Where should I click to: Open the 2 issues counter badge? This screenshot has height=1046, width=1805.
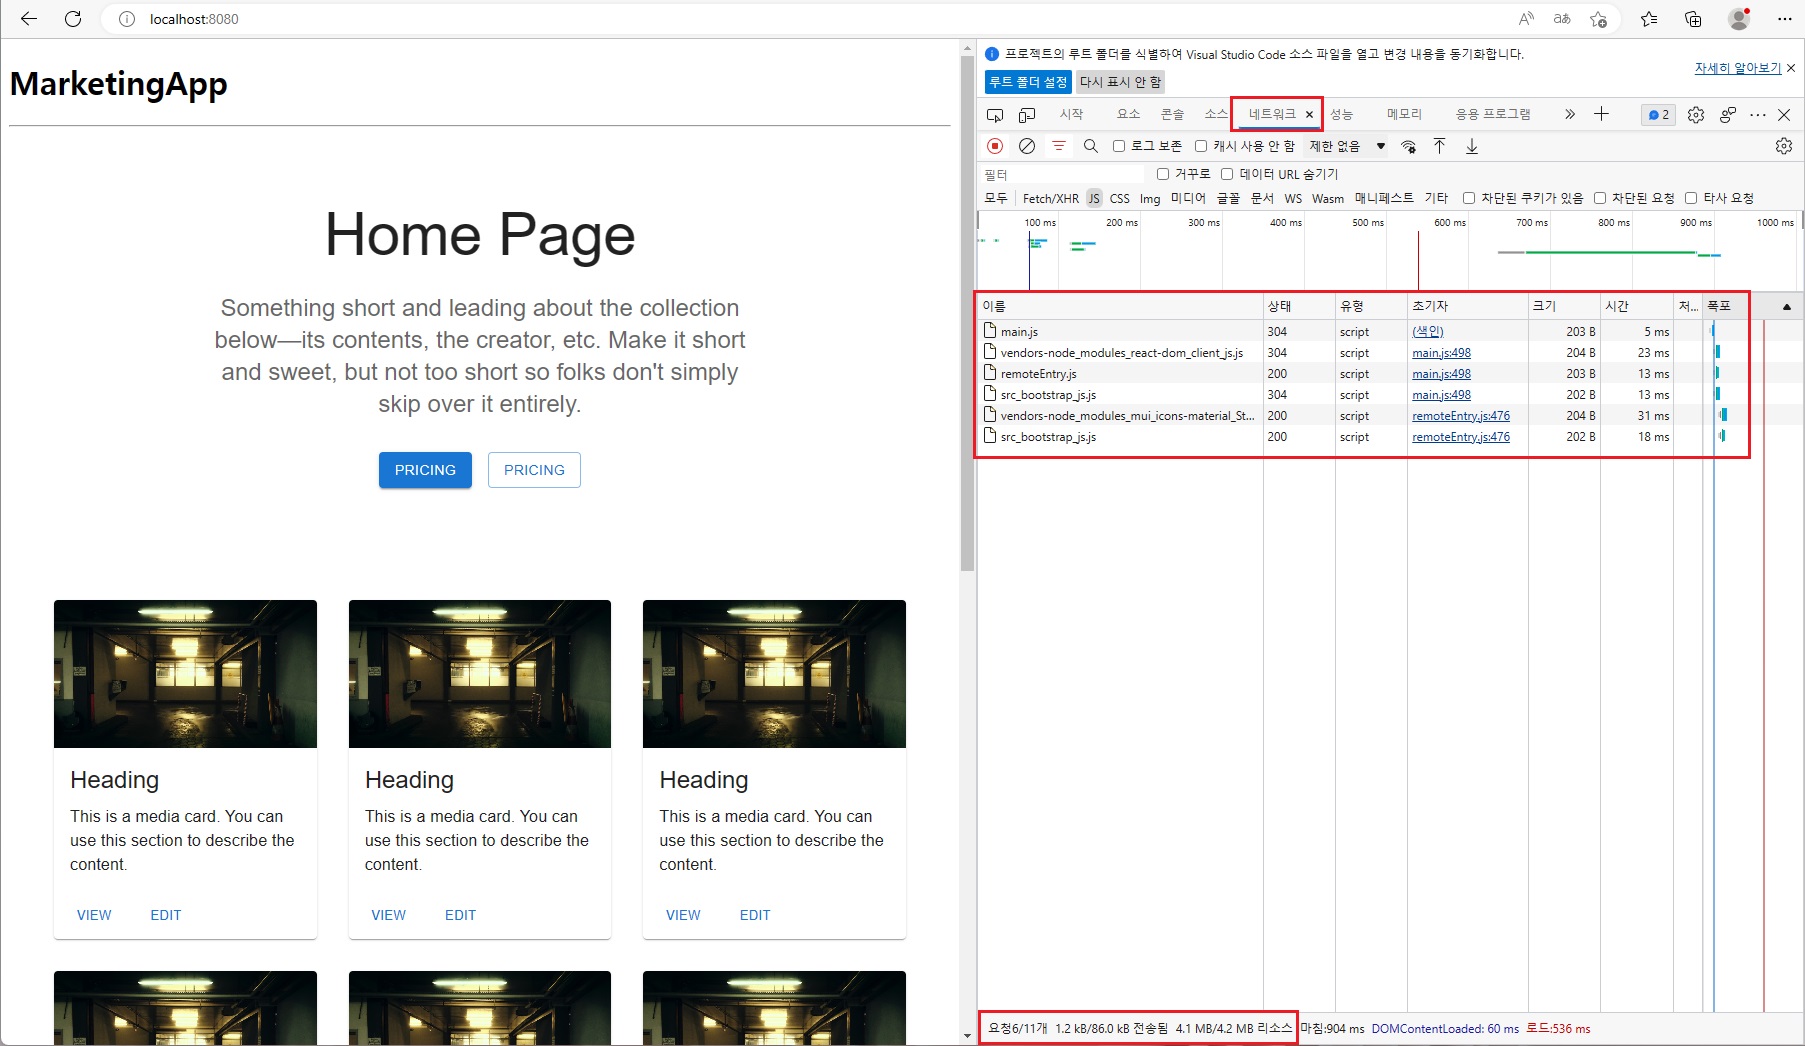(x=1658, y=114)
